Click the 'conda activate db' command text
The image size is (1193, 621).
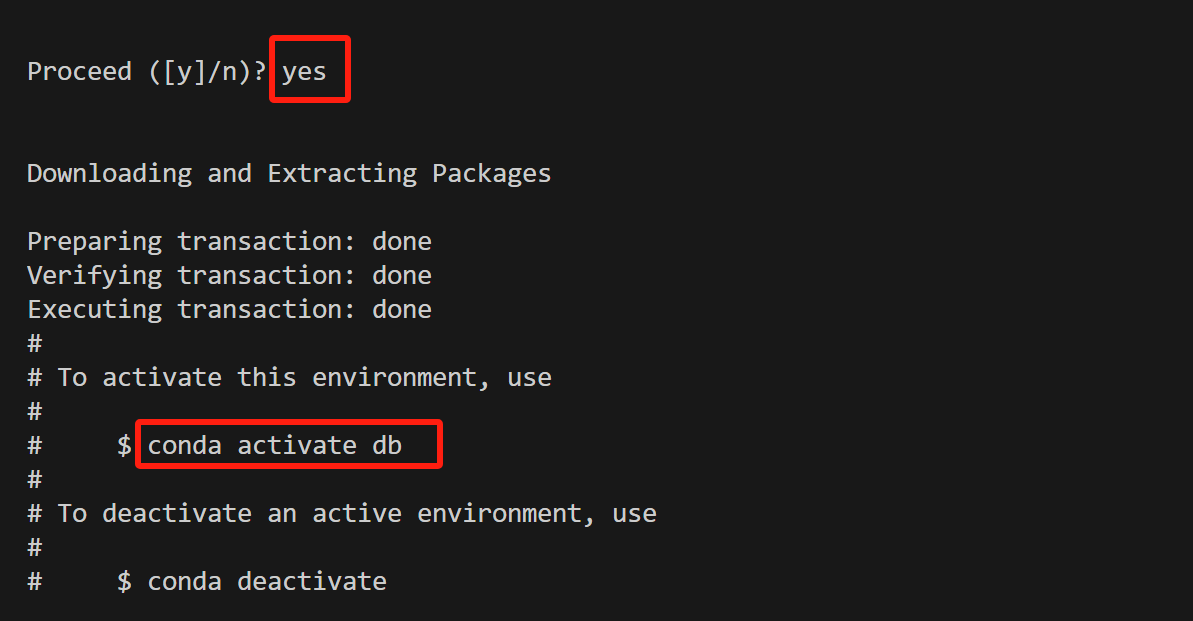click(275, 445)
